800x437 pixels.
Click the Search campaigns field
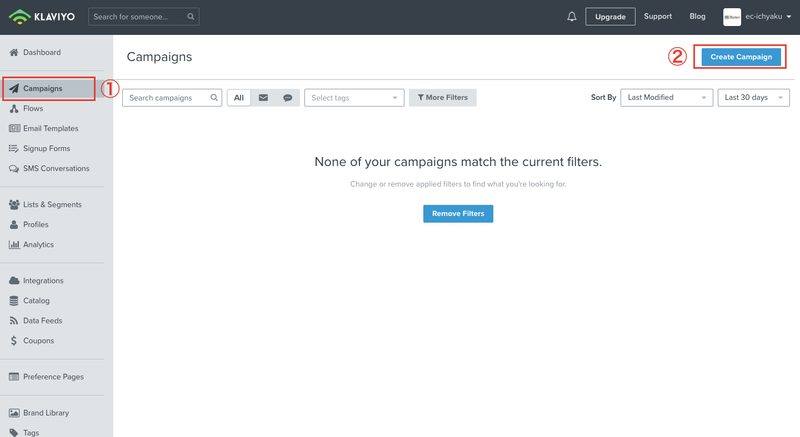pyautogui.click(x=172, y=97)
